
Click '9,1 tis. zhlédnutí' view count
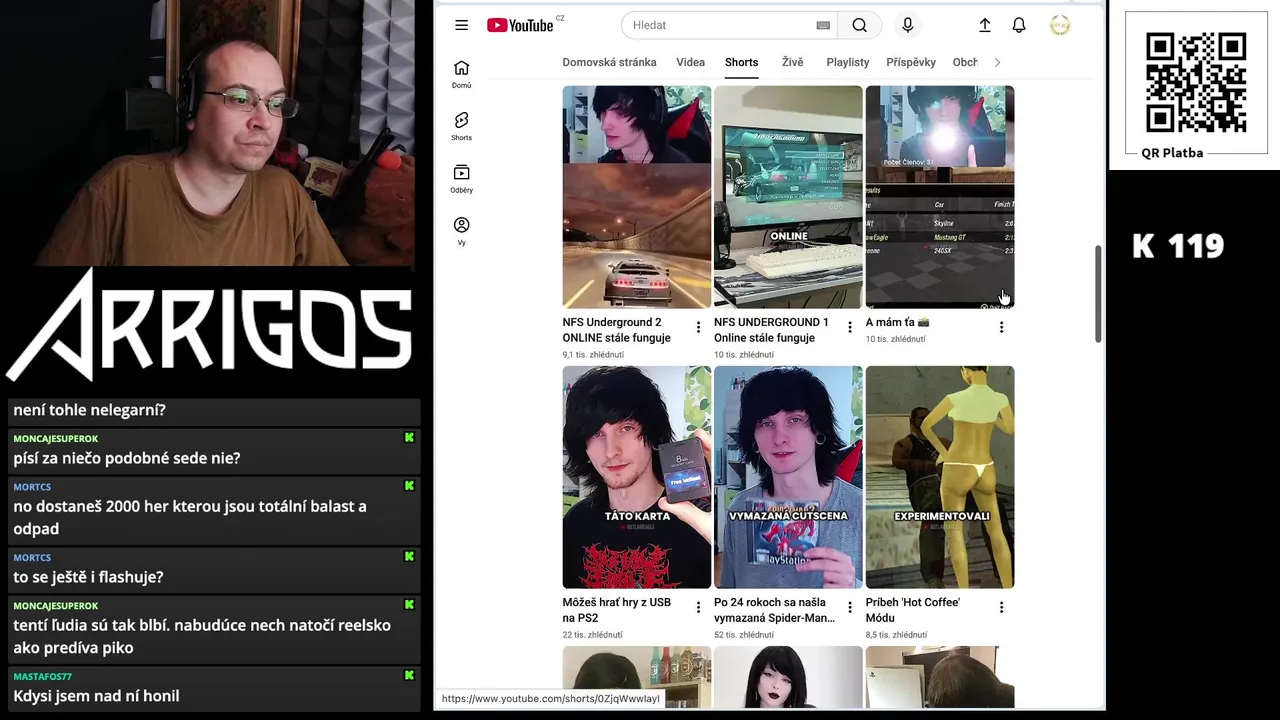click(x=593, y=355)
